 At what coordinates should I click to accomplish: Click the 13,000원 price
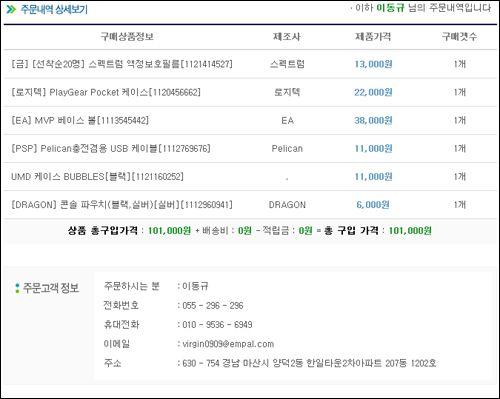(x=373, y=64)
